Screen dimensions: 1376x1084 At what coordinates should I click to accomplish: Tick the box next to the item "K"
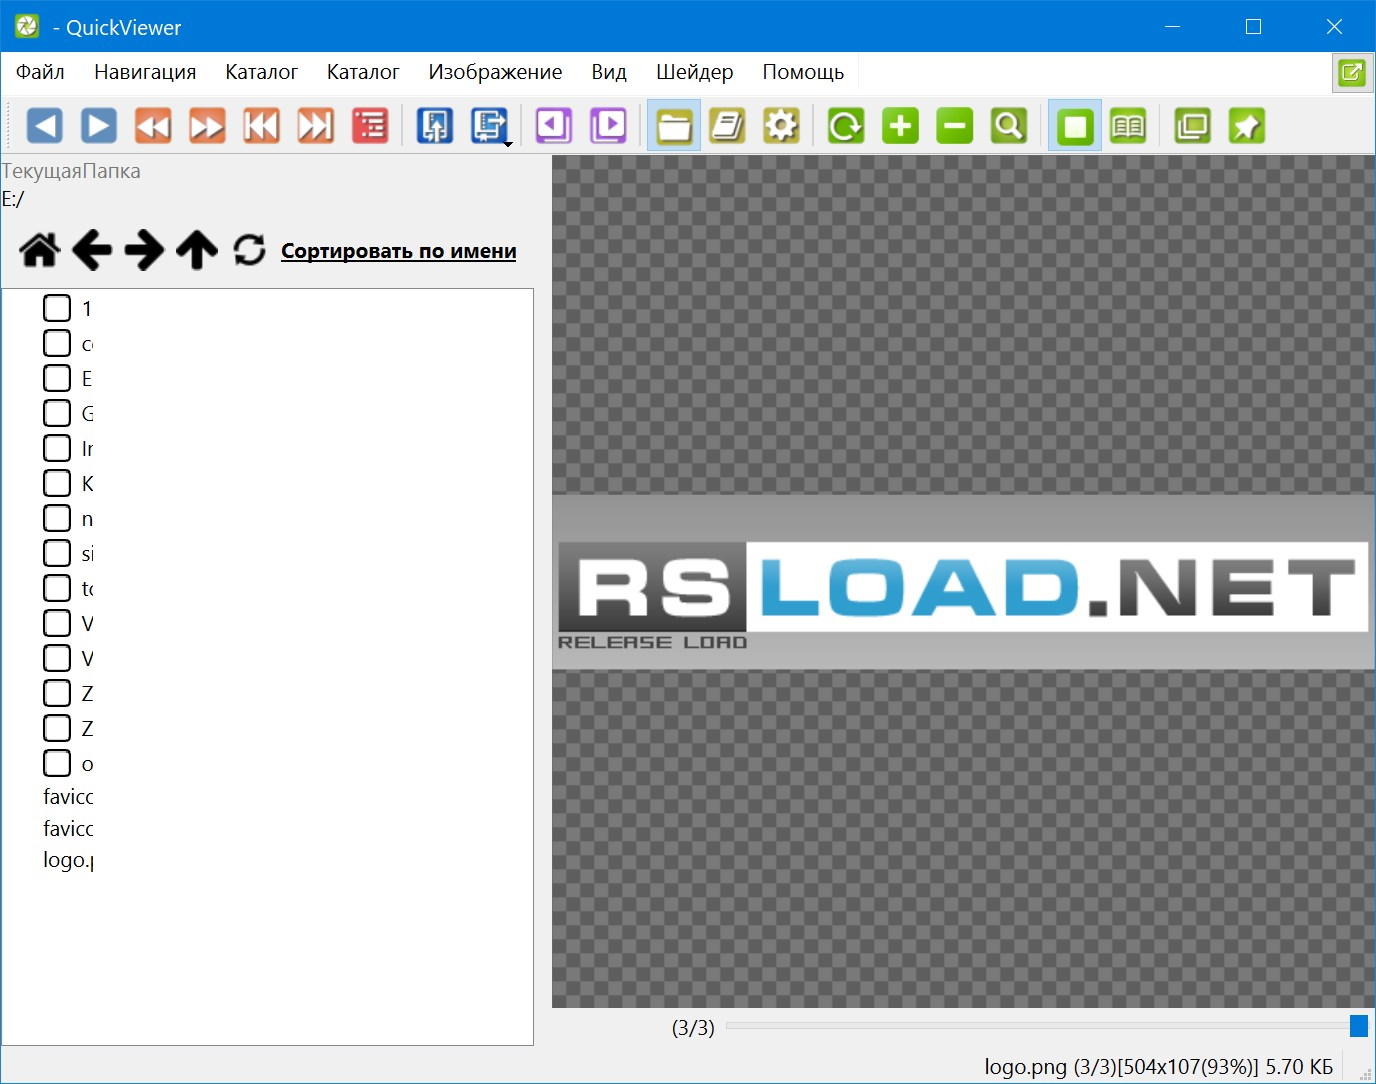[x=57, y=483]
